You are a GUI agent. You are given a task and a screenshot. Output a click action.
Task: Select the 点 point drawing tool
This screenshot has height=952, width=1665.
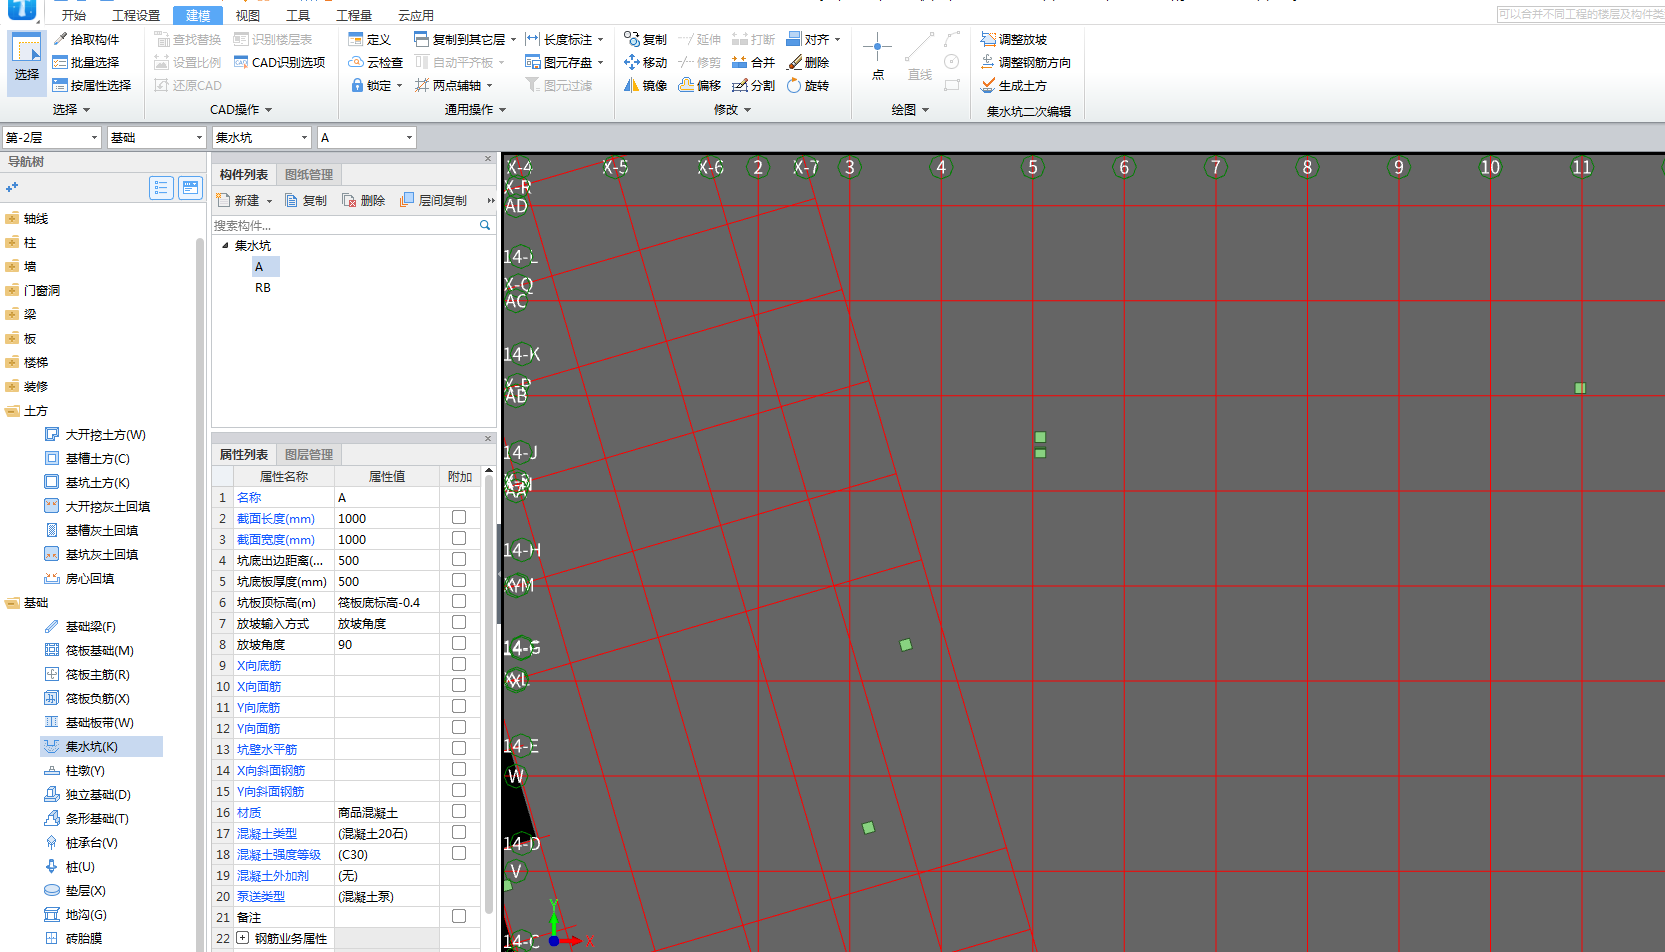[x=877, y=56]
